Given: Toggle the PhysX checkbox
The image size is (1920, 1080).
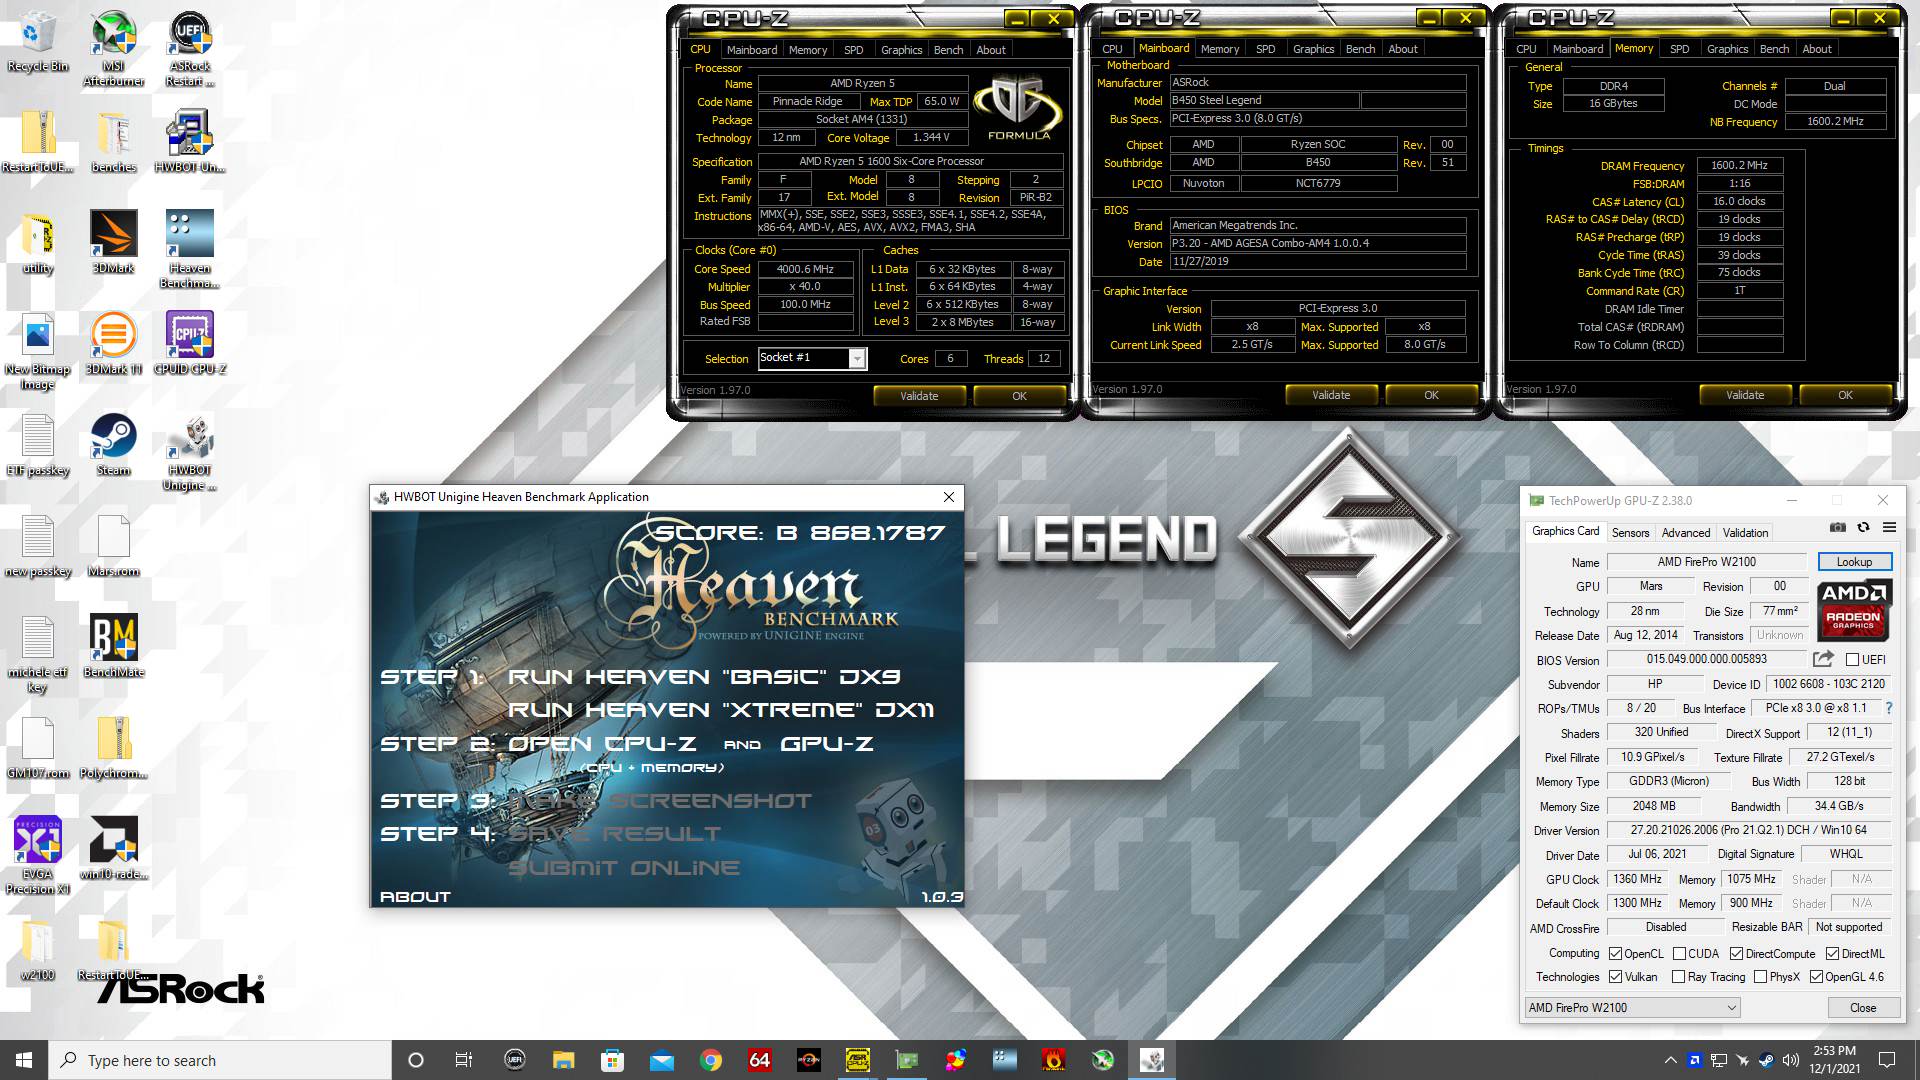Looking at the screenshot, I should [1760, 977].
